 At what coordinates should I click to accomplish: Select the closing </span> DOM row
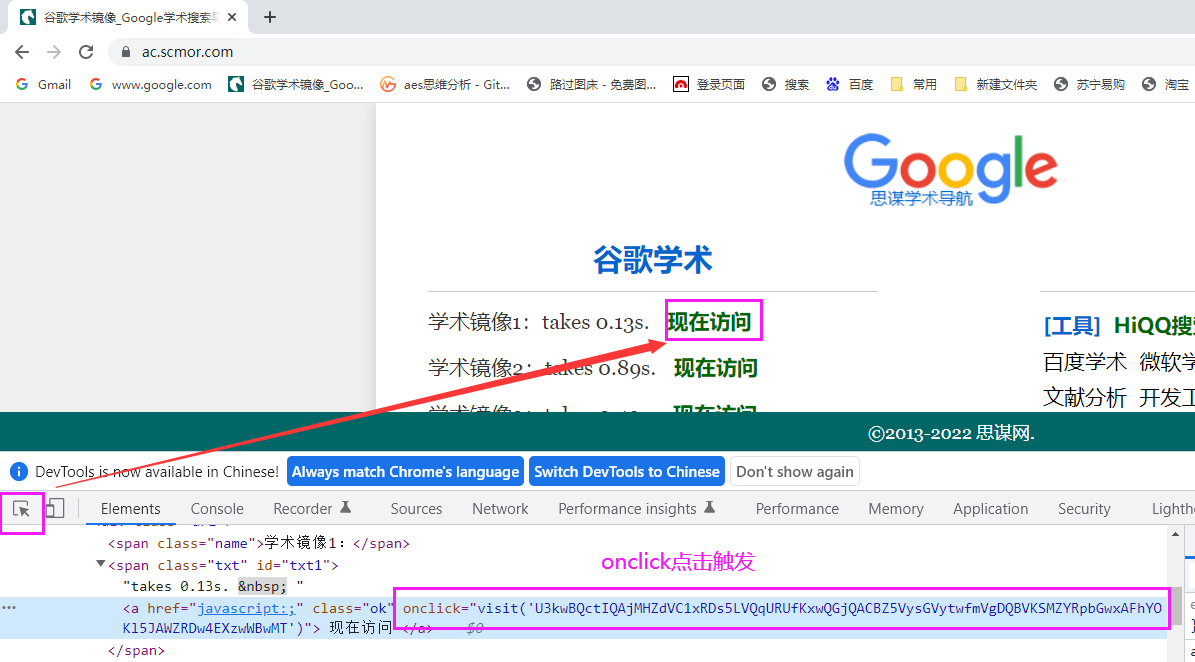pos(136,651)
